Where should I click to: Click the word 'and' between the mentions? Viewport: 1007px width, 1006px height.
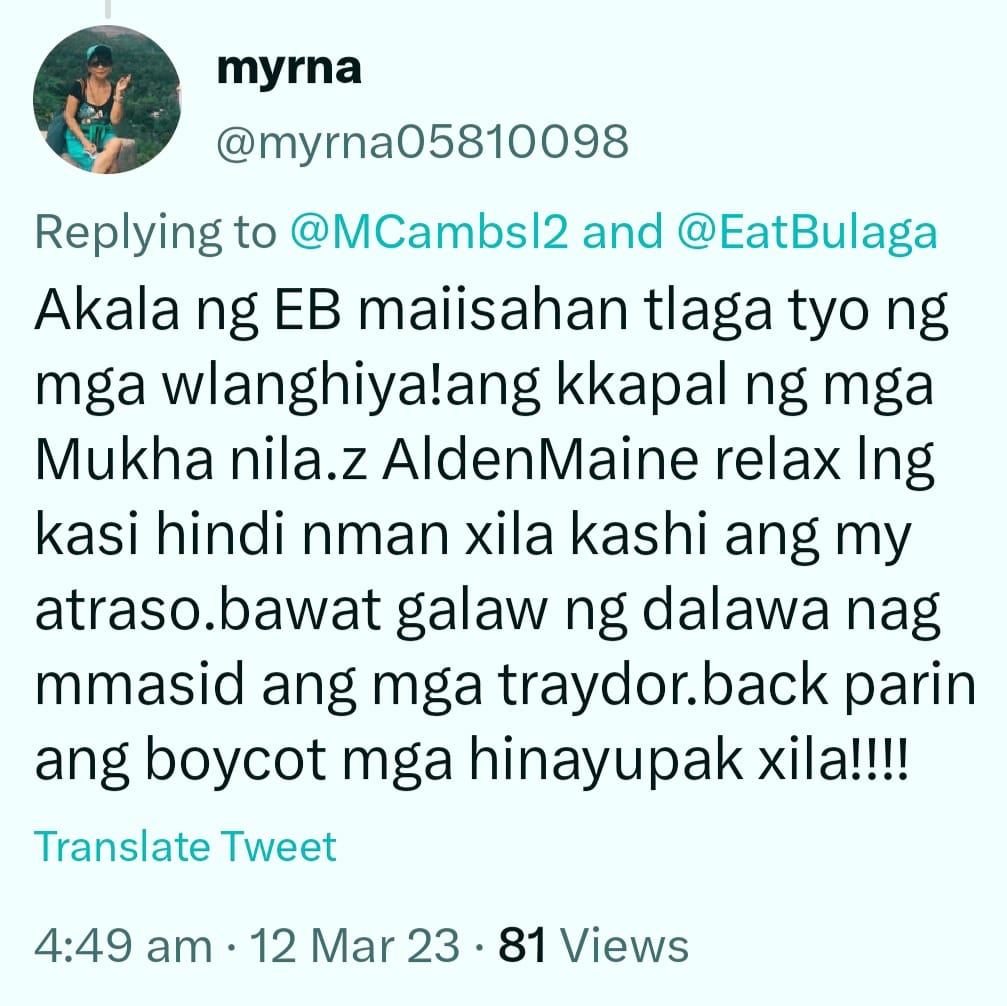(622, 231)
